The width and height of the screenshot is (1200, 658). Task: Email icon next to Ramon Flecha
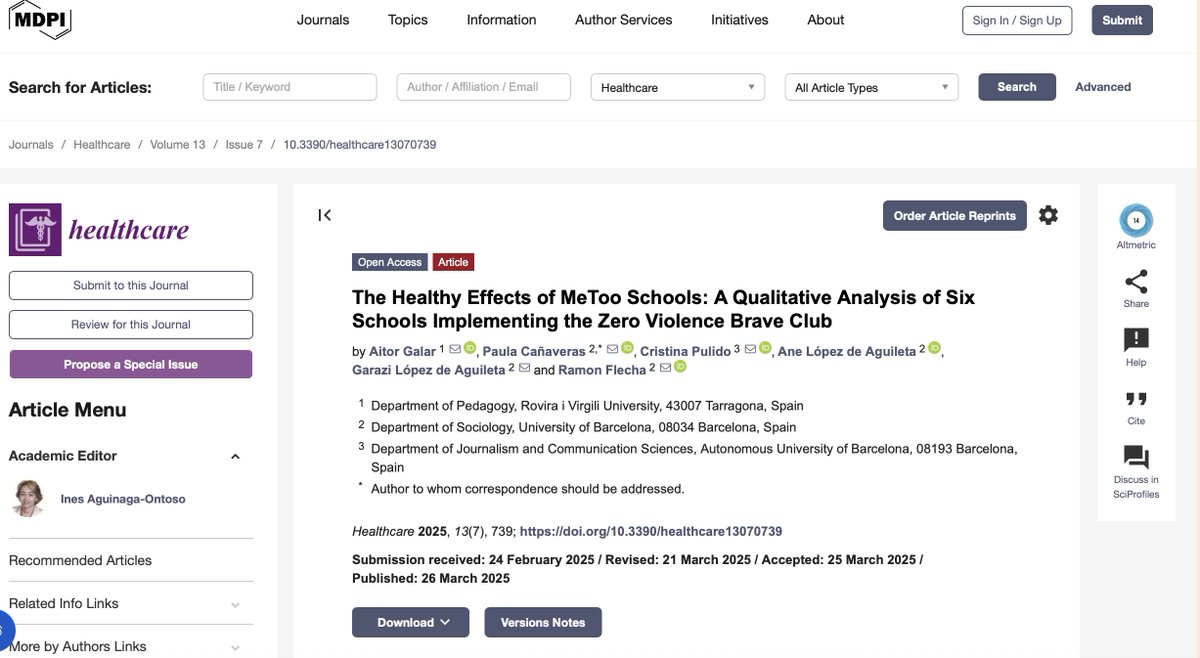point(665,369)
